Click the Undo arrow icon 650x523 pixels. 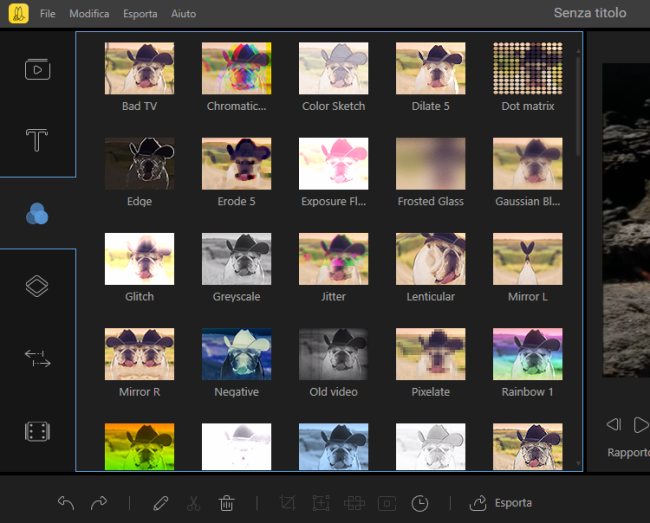67,503
